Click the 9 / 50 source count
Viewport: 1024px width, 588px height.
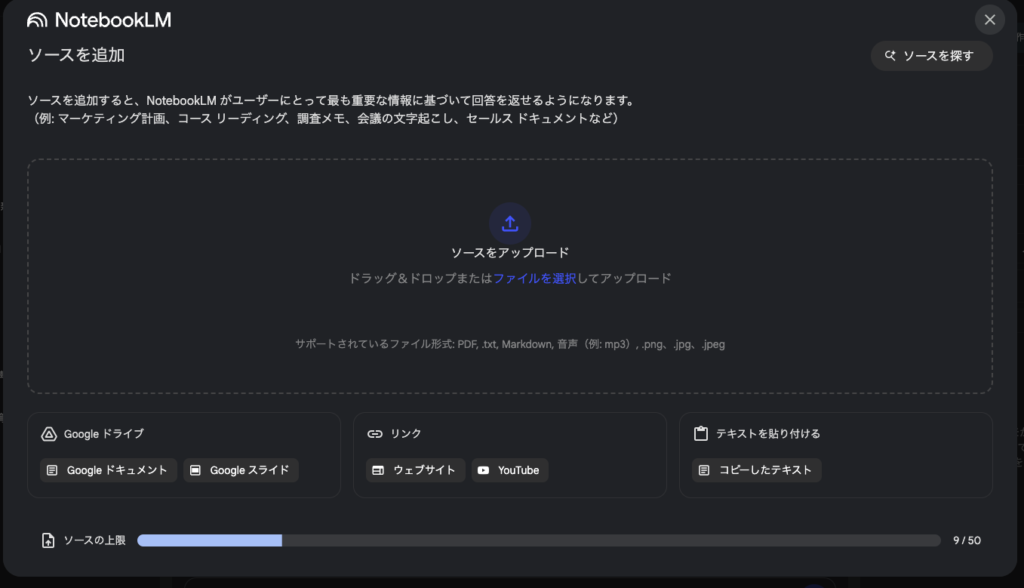[967, 540]
